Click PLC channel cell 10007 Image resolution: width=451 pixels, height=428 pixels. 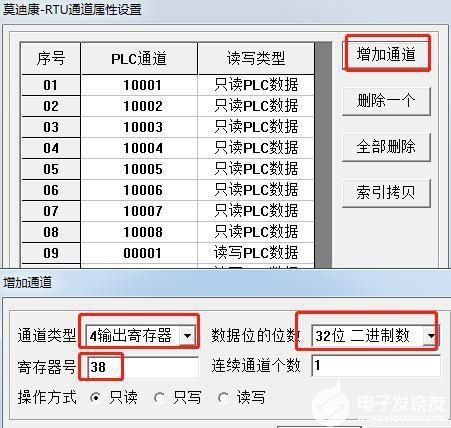coord(139,211)
